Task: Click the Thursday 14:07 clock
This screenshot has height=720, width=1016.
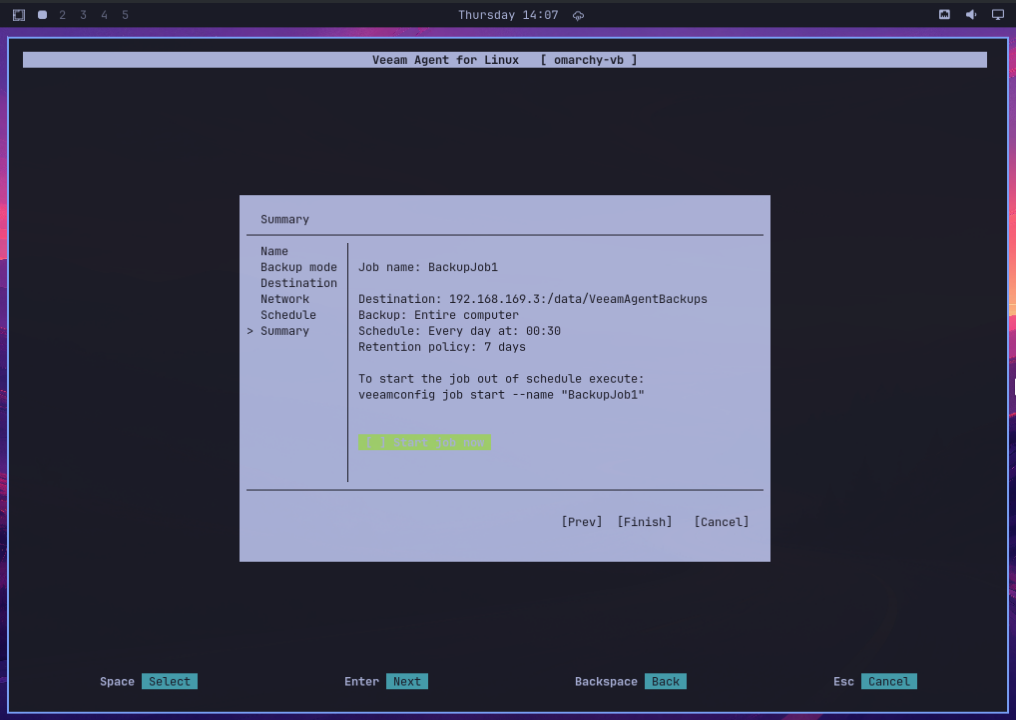Action: coord(508,15)
